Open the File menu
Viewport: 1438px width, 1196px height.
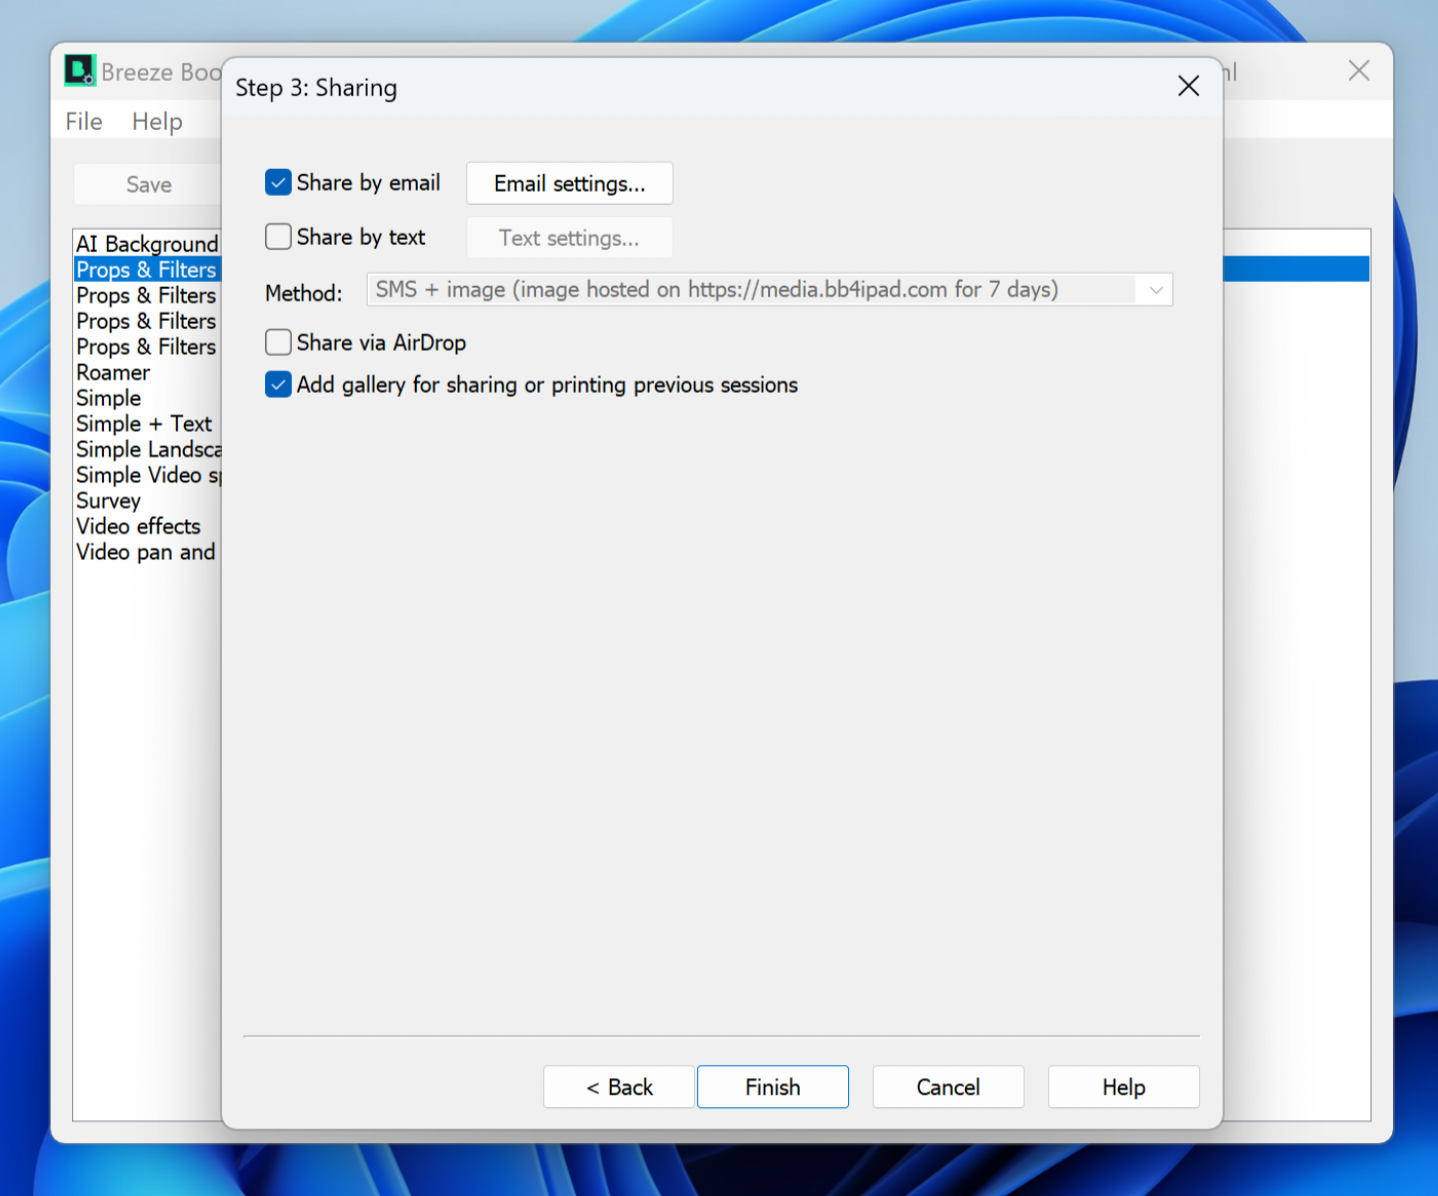coord(84,122)
